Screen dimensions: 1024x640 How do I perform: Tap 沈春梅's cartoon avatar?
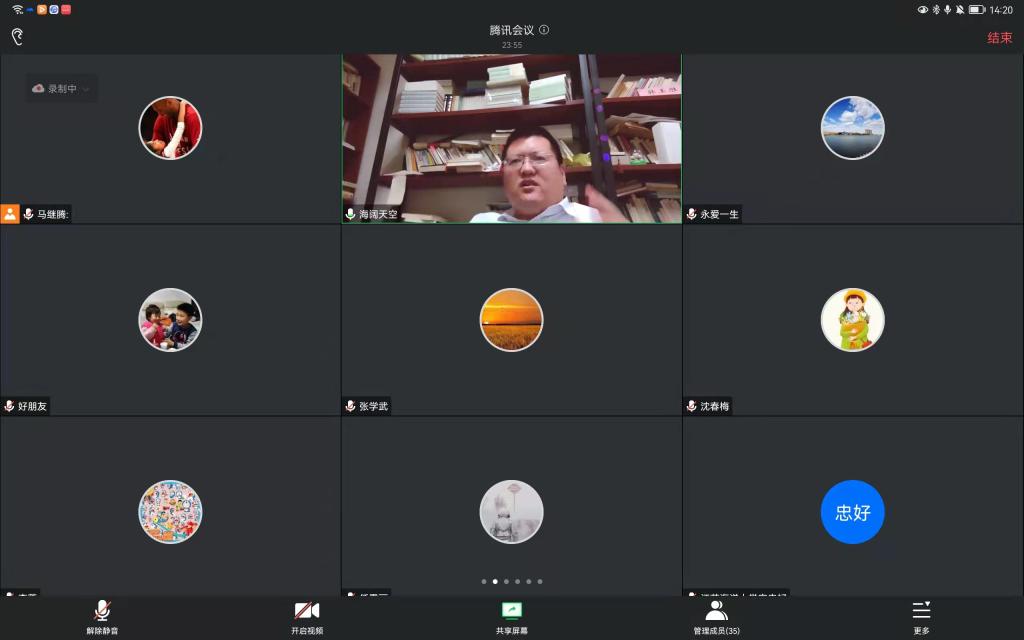click(x=852, y=320)
